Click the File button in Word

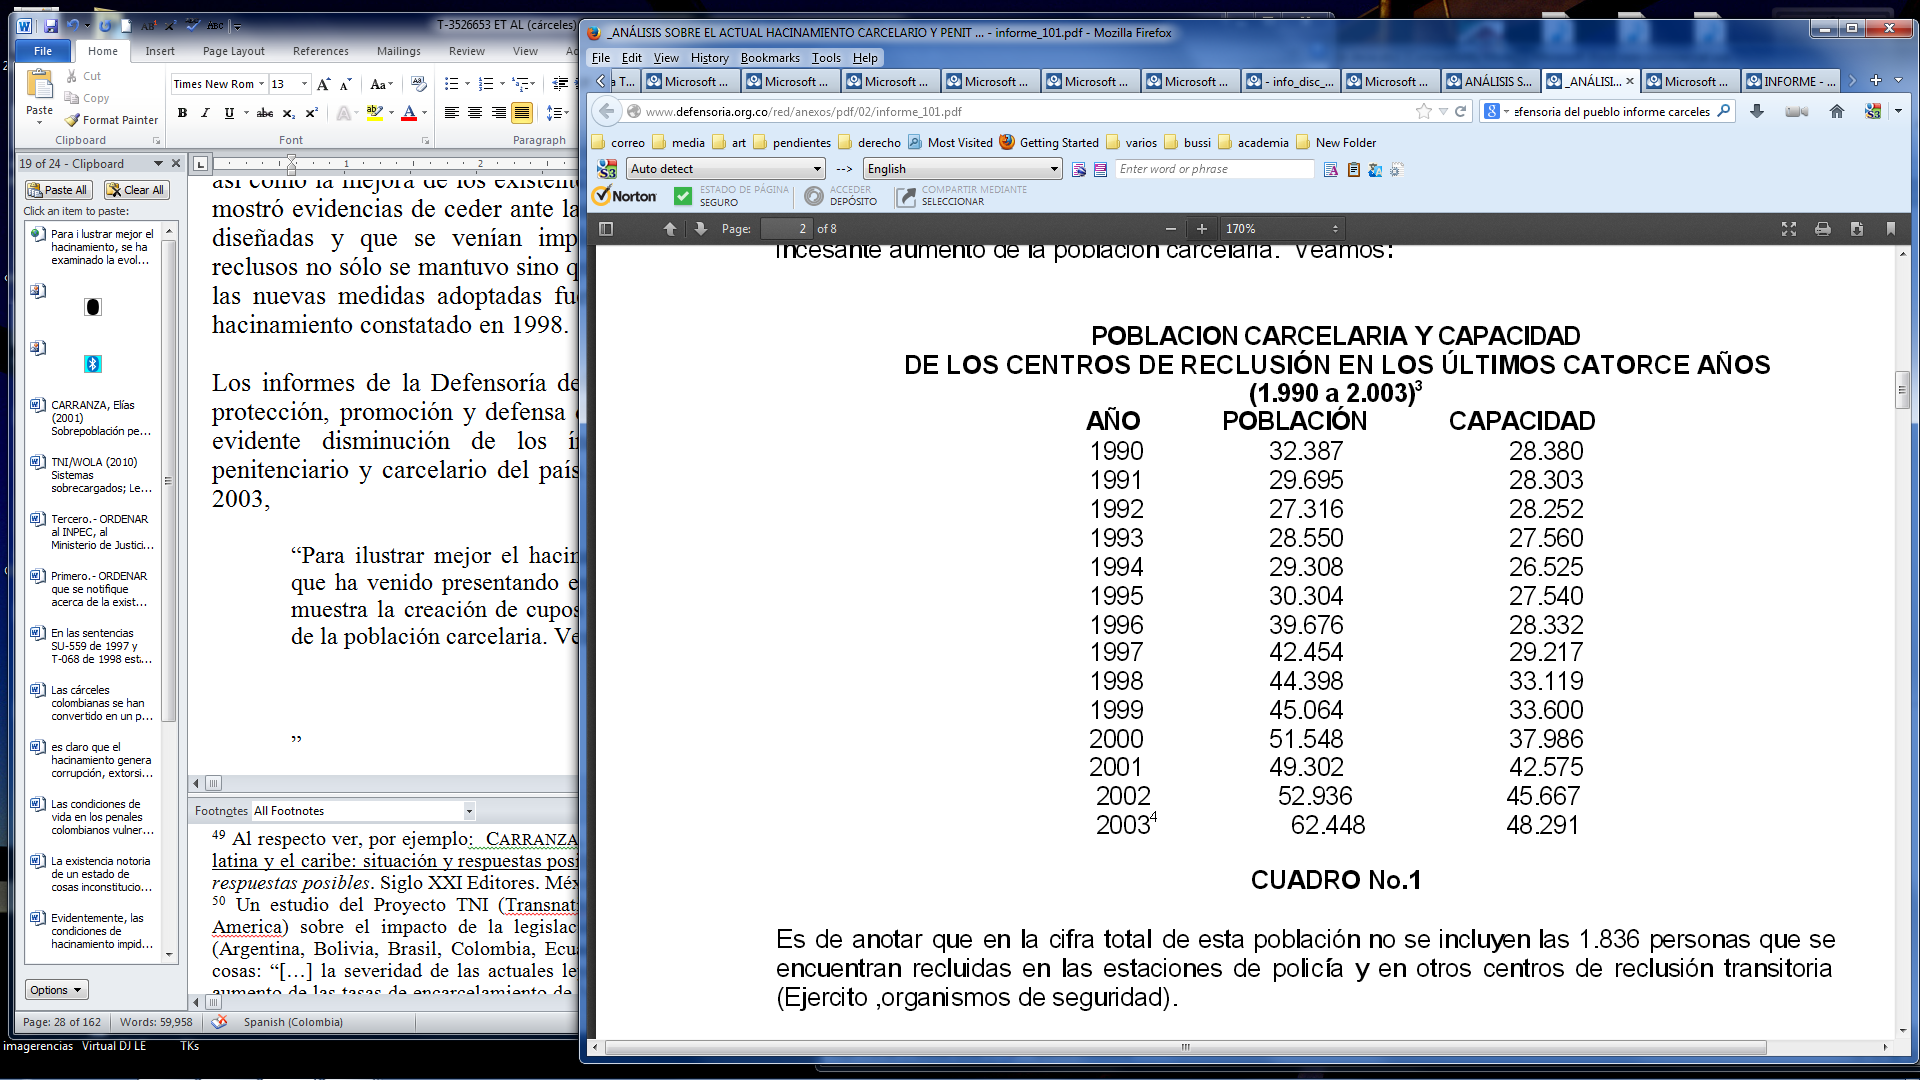click(43, 51)
